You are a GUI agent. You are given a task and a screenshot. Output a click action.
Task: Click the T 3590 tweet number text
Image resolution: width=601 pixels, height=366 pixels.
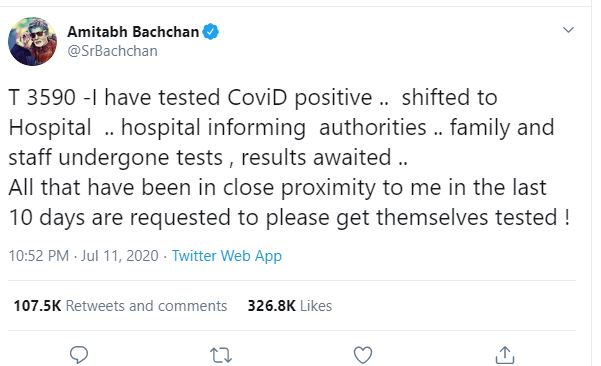click(42, 97)
